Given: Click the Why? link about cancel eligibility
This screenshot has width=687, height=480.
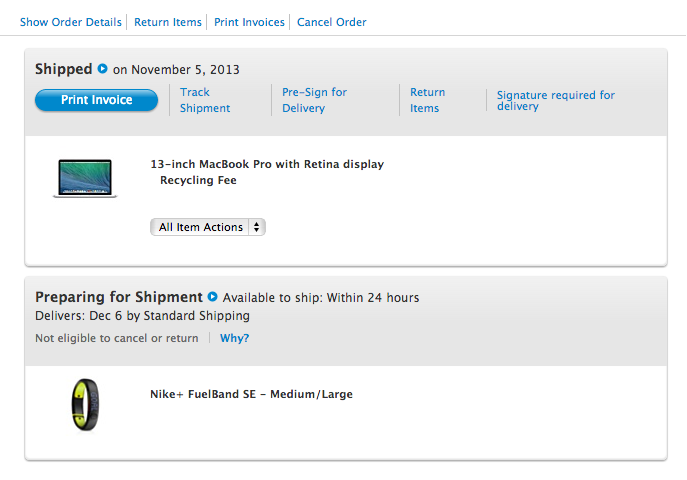Looking at the screenshot, I should tap(234, 338).
